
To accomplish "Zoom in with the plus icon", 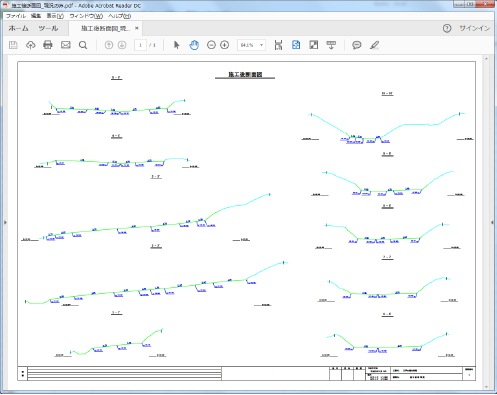I will click(x=225, y=45).
